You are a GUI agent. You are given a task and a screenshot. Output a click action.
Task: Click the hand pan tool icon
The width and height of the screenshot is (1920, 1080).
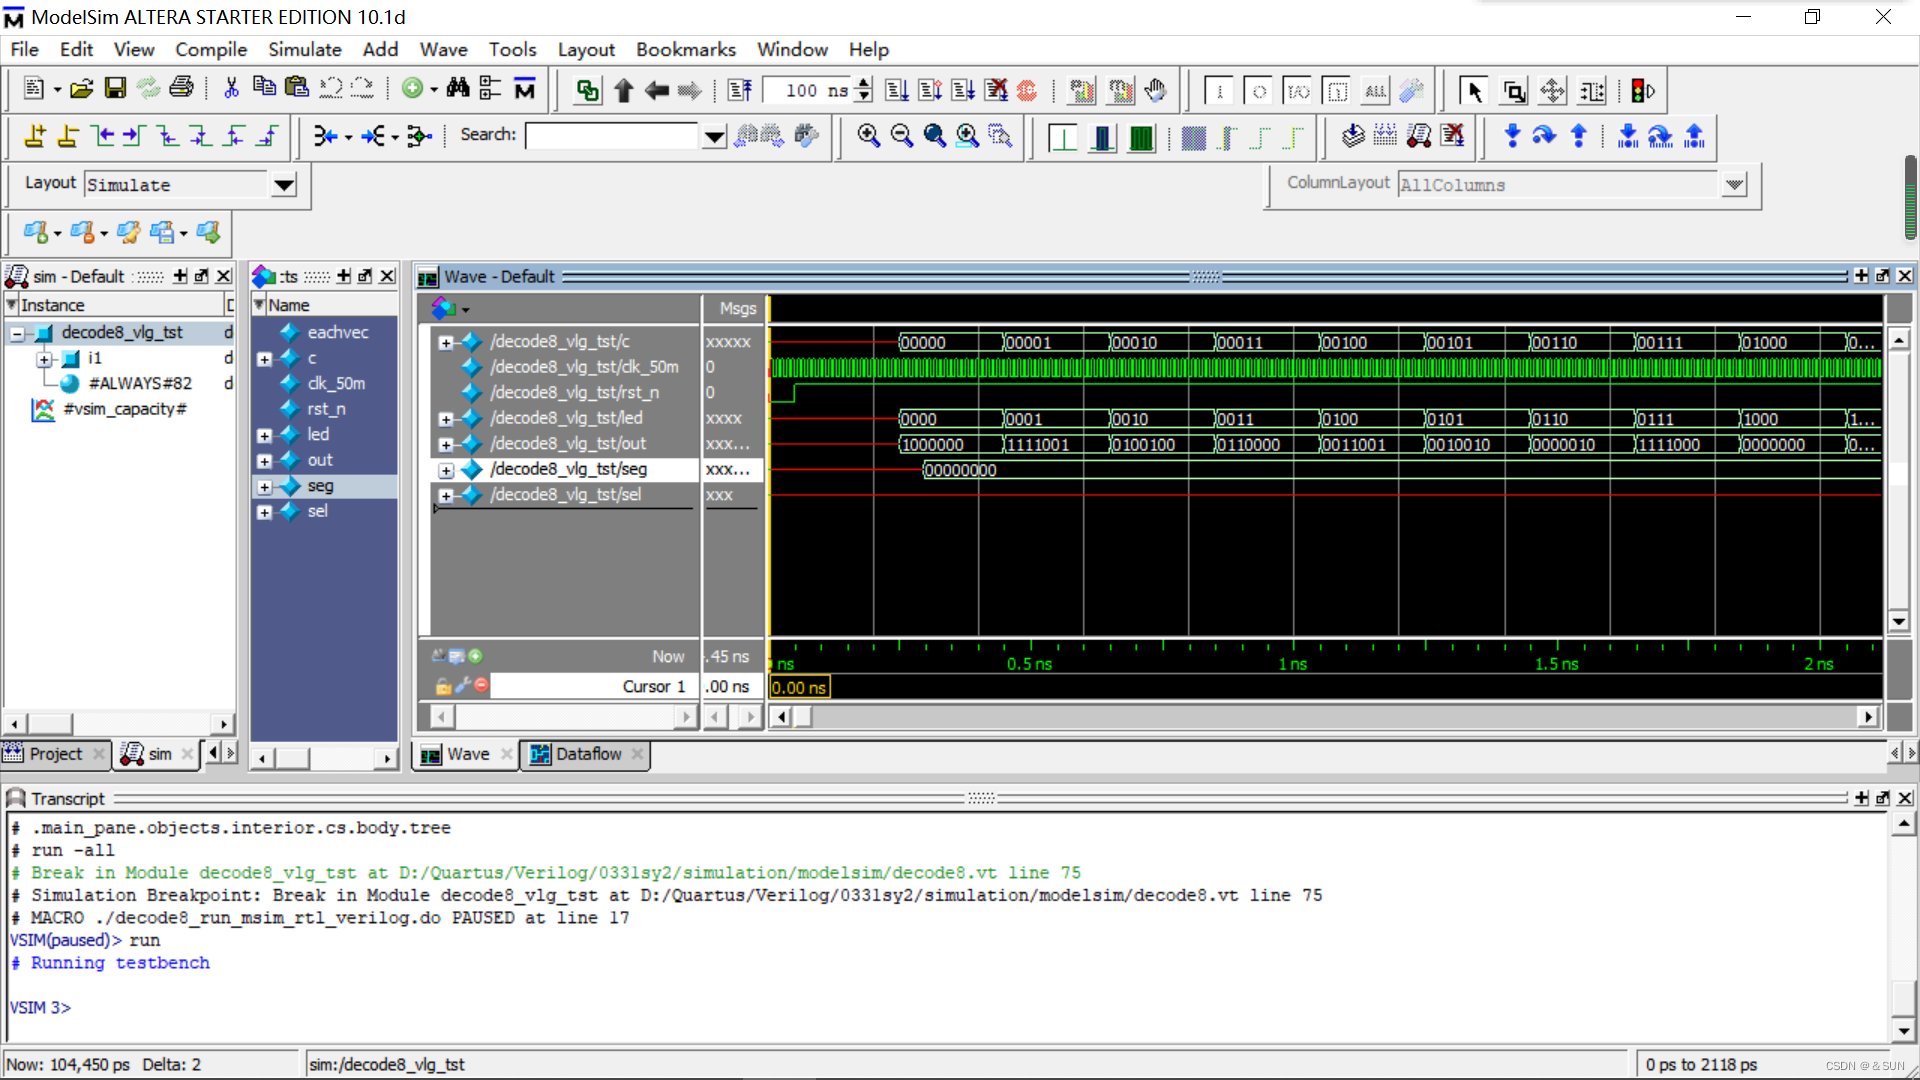point(1155,91)
